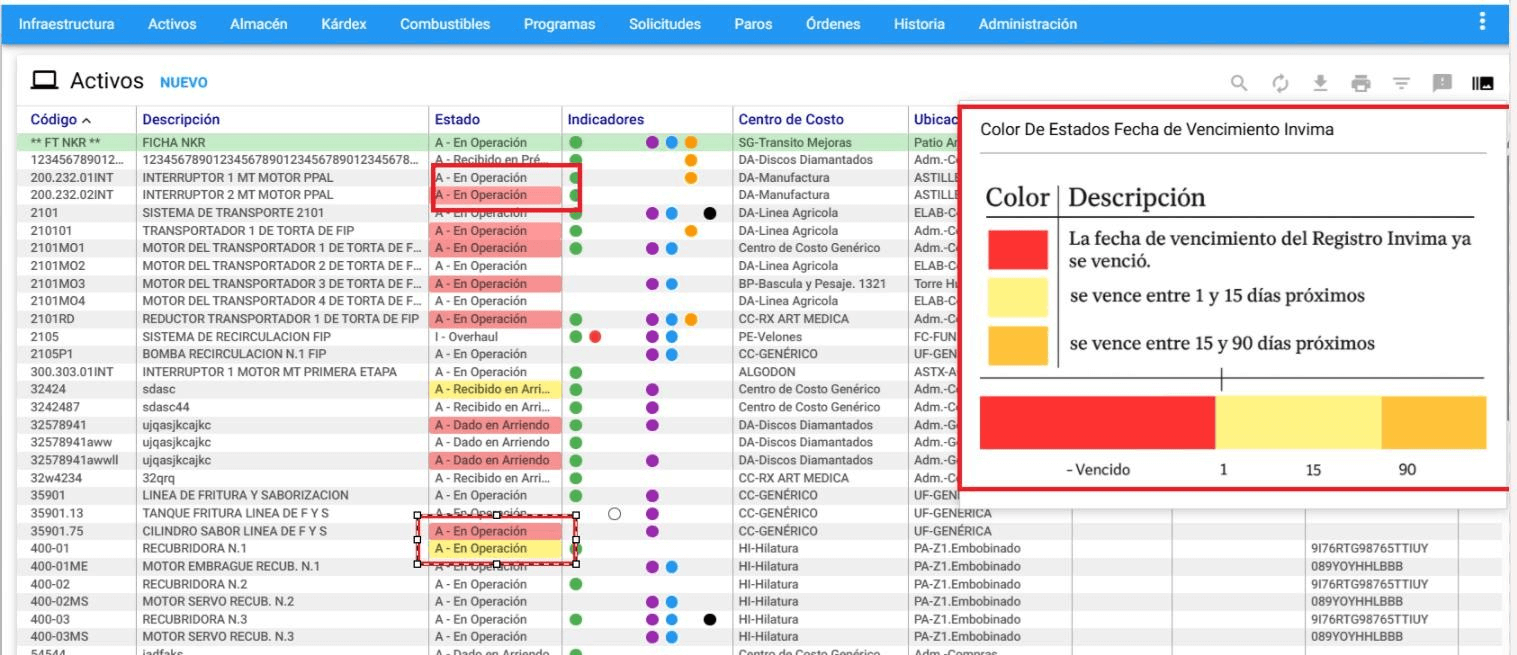The width and height of the screenshot is (1517, 655).
Task: Click the search magnifier icon
Action: tap(1239, 82)
